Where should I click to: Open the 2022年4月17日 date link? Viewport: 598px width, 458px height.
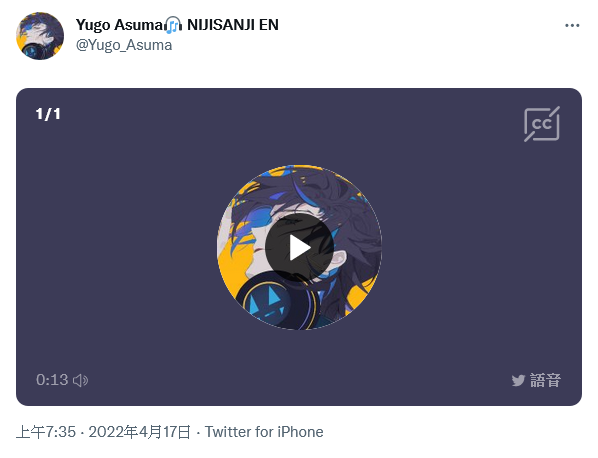[140, 432]
